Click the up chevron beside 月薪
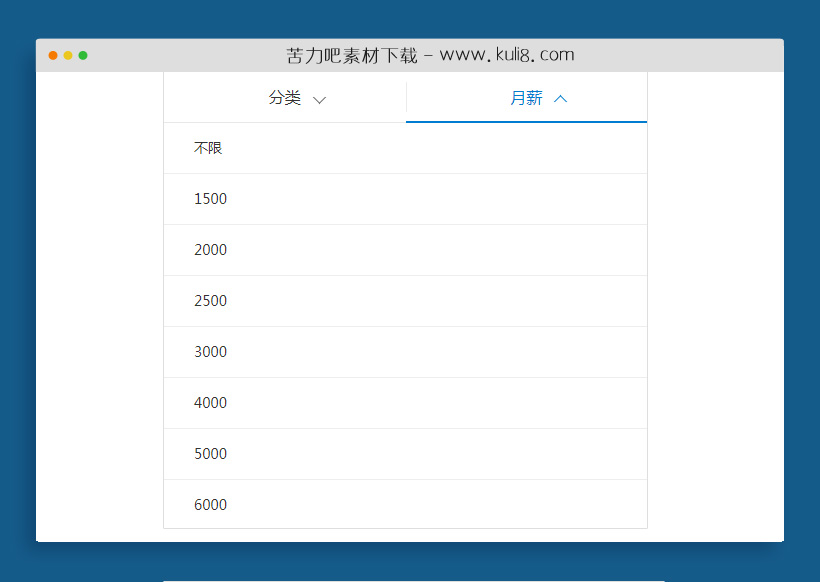The image size is (820, 582). [x=560, y=98]
